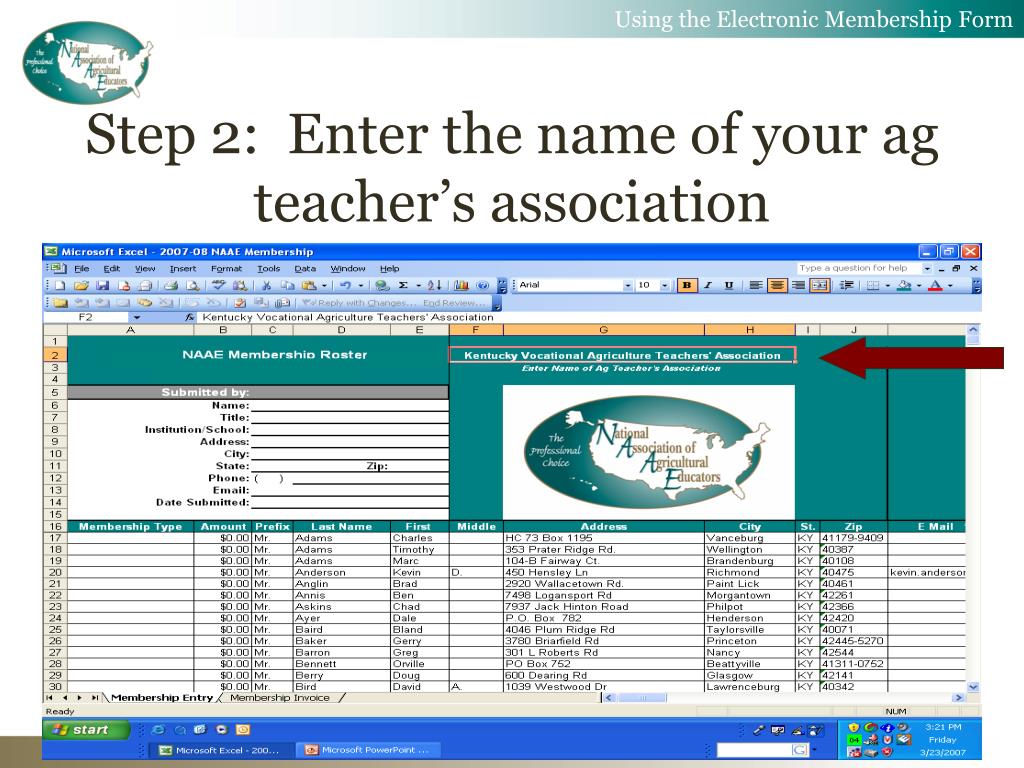Click the formula bar text

348,317
